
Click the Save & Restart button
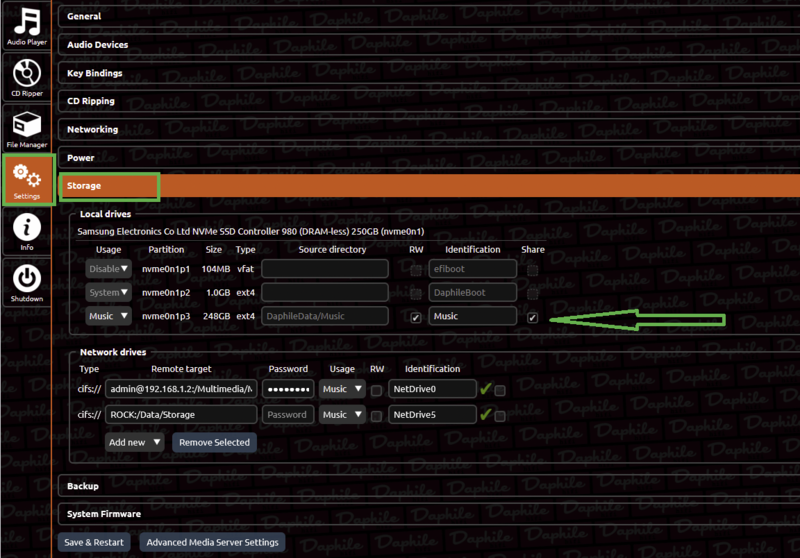[94, 542]
